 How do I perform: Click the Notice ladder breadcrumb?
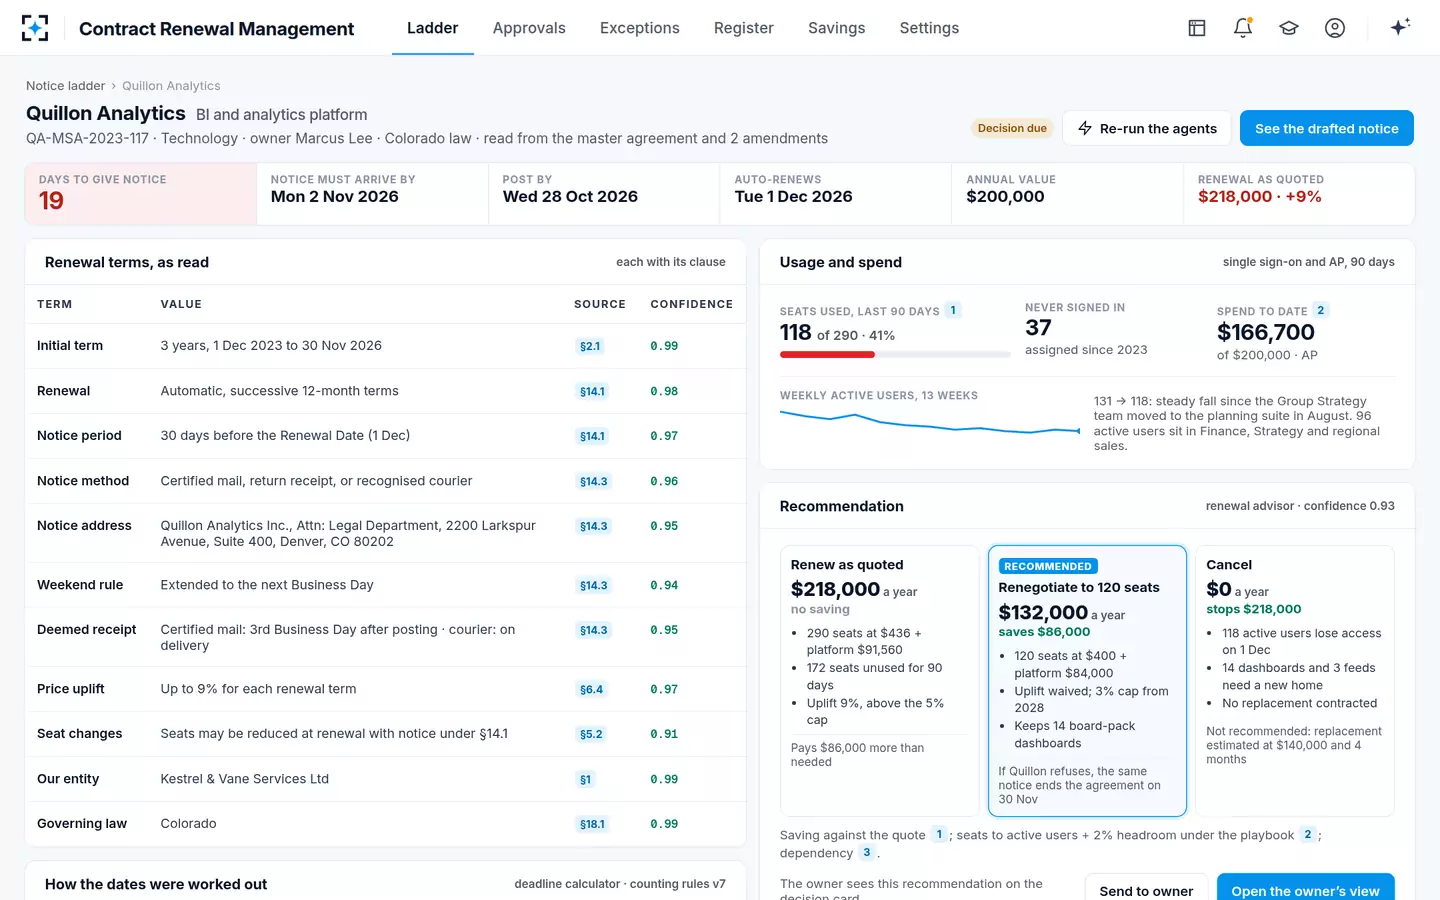65,86
